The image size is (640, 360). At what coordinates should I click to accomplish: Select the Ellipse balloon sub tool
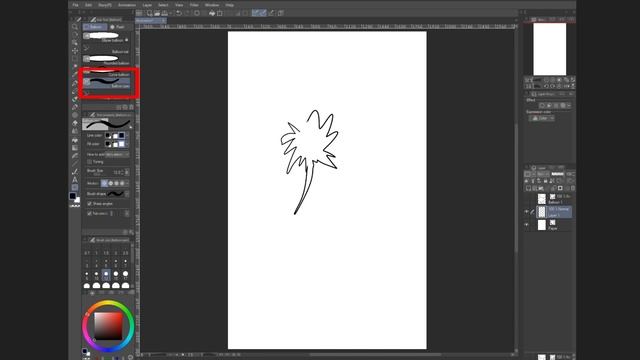tap(107, 38)
